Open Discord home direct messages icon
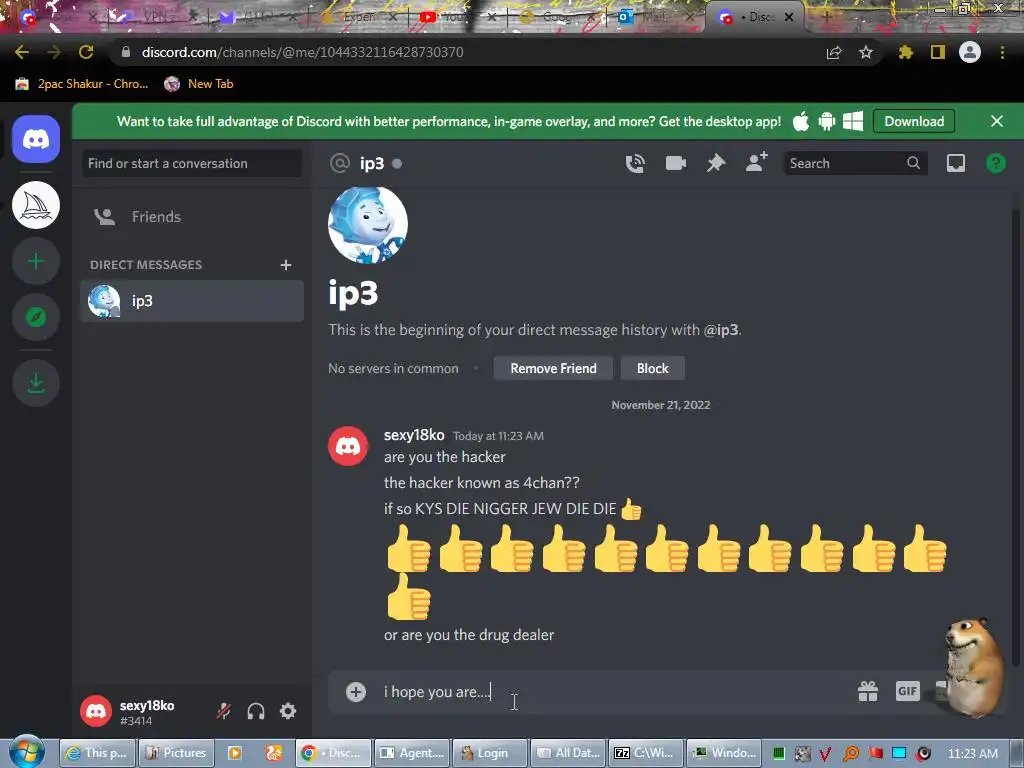The height and width of the screenshot is (768, 1024). tap(36, 139)
